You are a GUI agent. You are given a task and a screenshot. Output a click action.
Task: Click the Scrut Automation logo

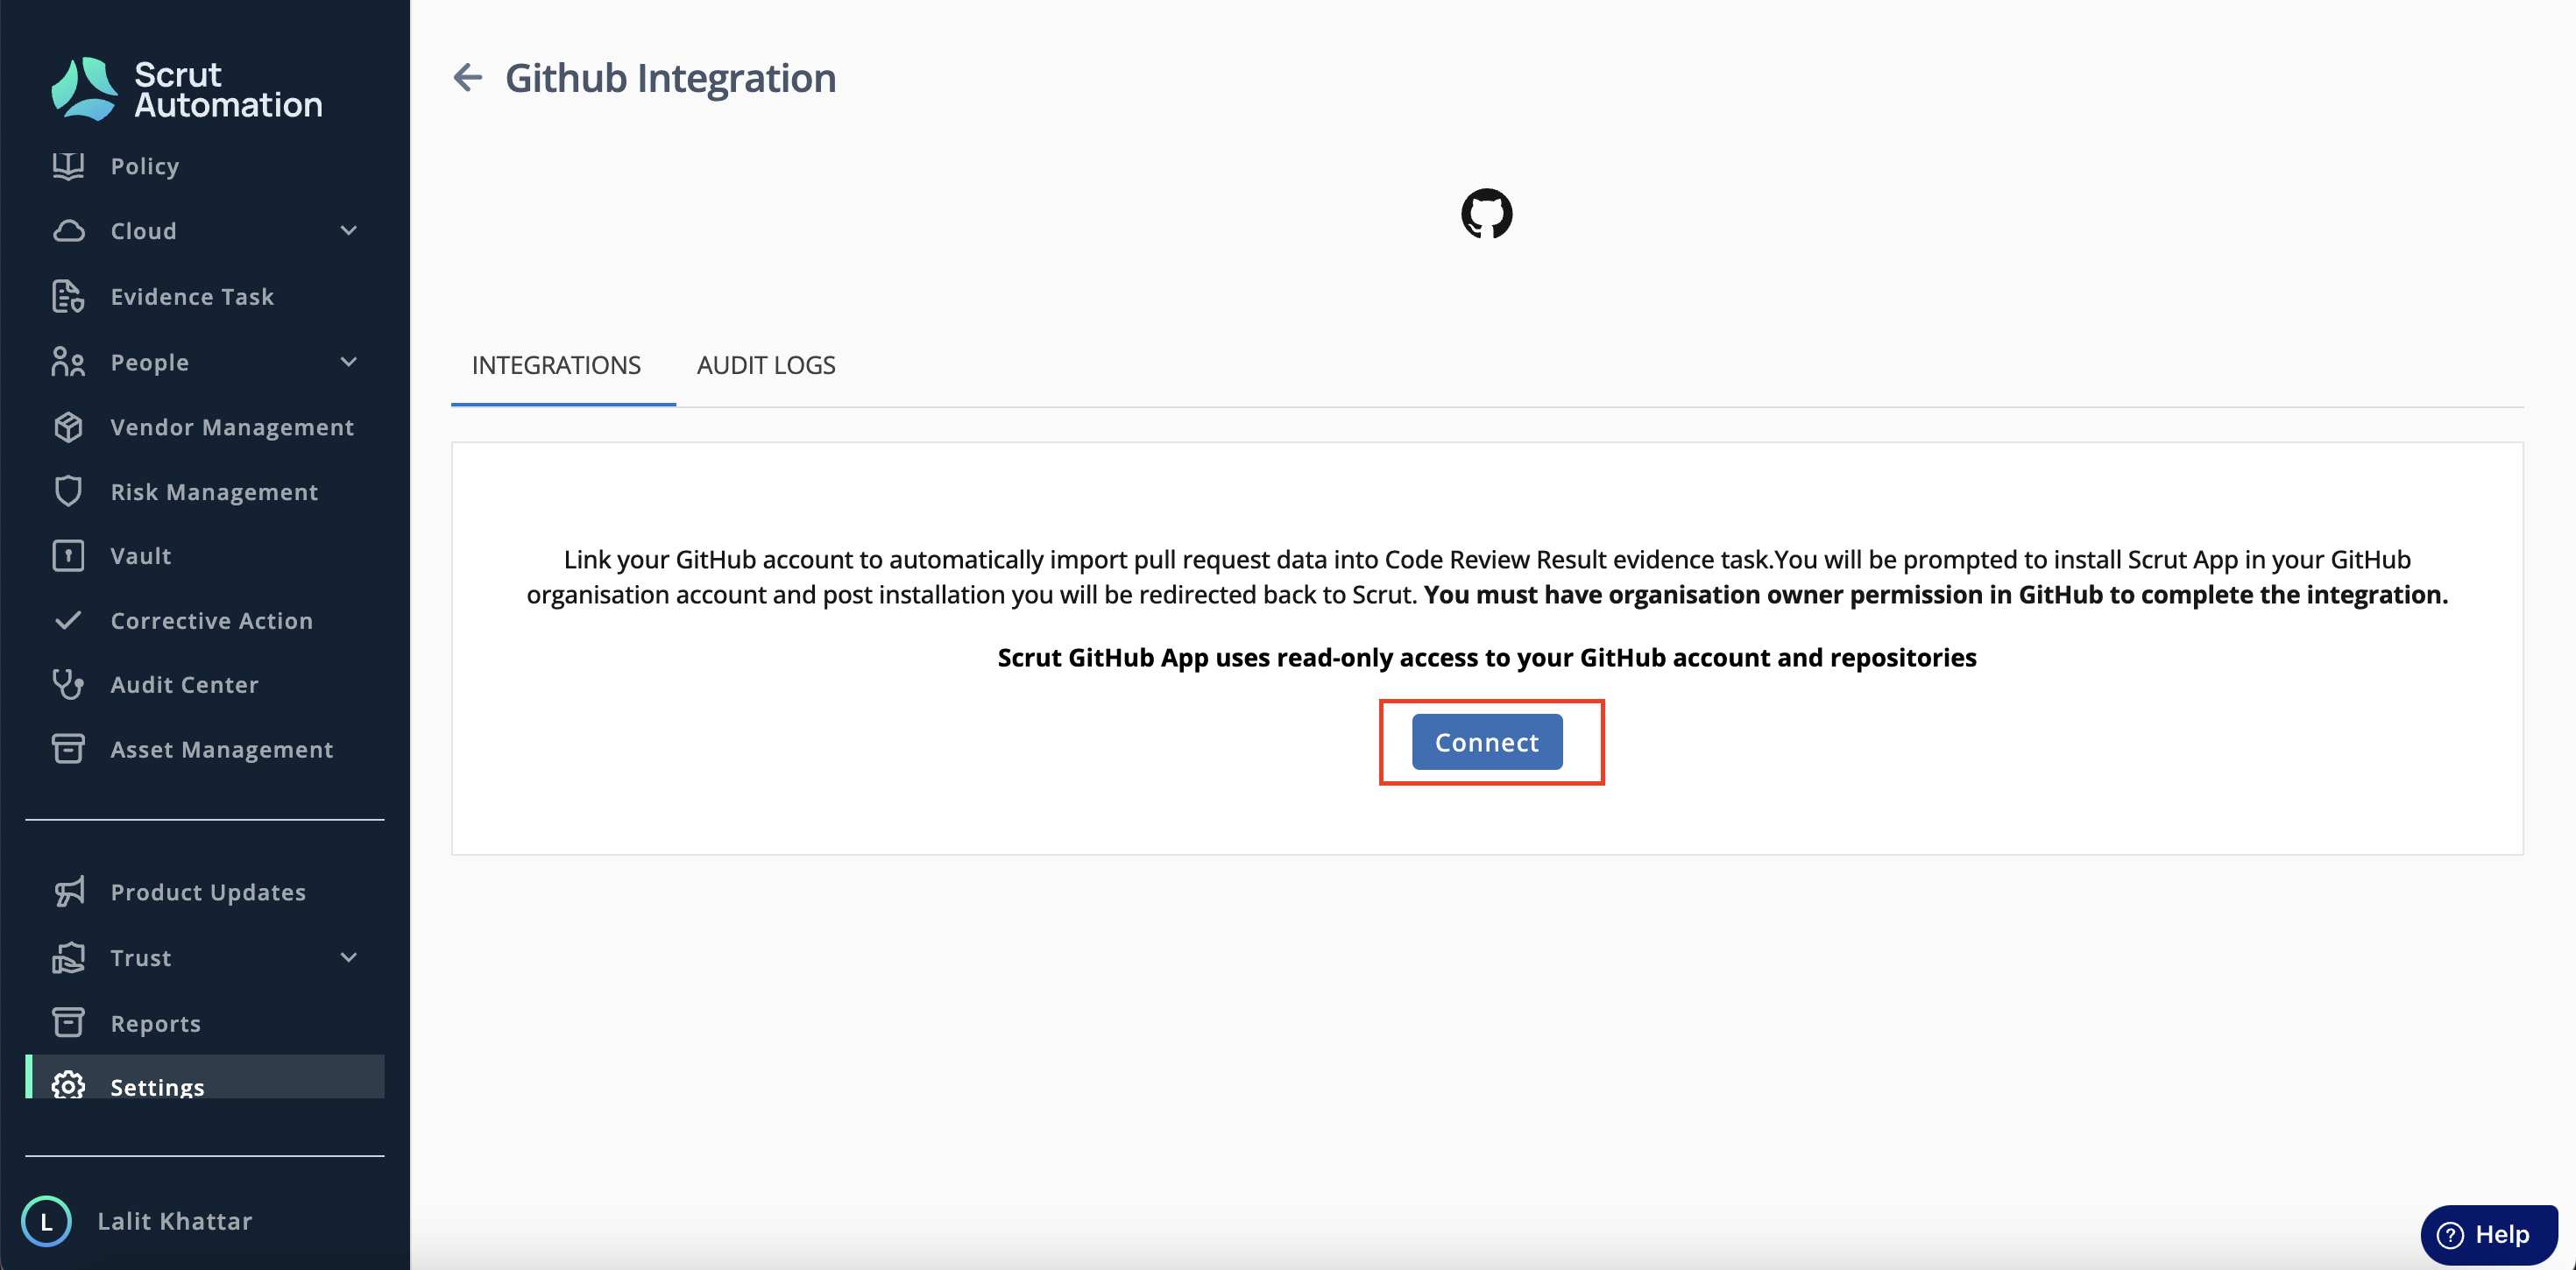187,89
